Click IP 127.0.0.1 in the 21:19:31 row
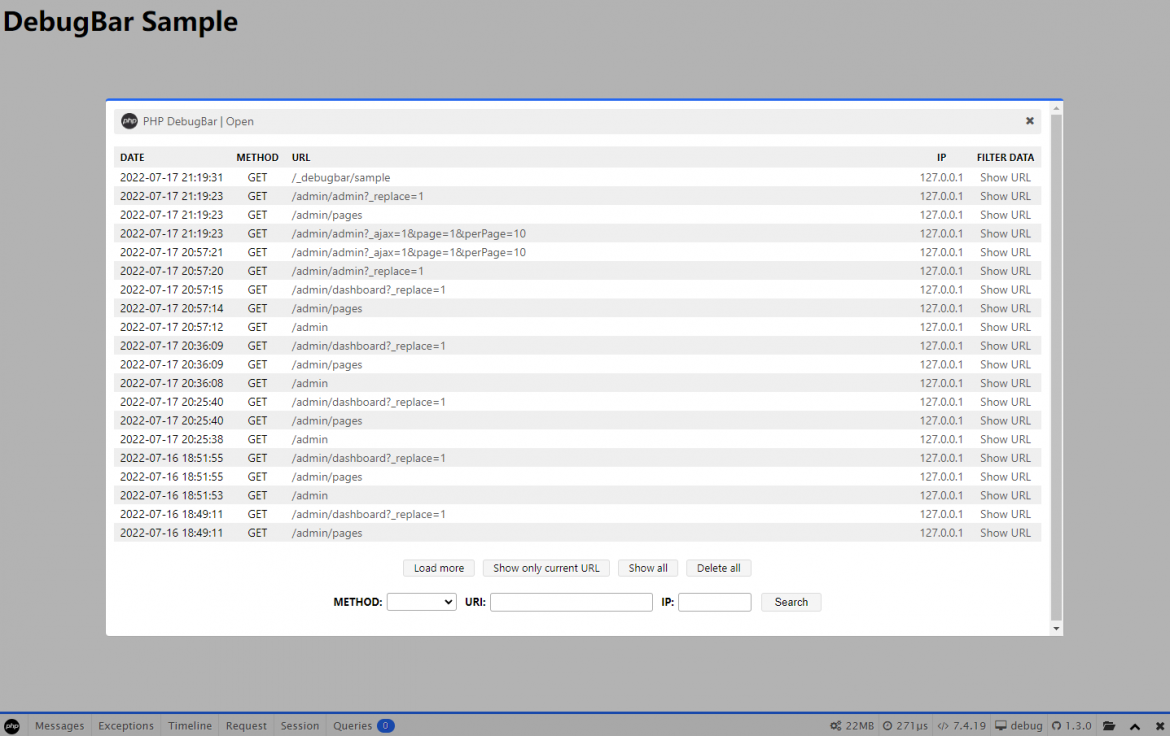 click(x=941, y=178)
